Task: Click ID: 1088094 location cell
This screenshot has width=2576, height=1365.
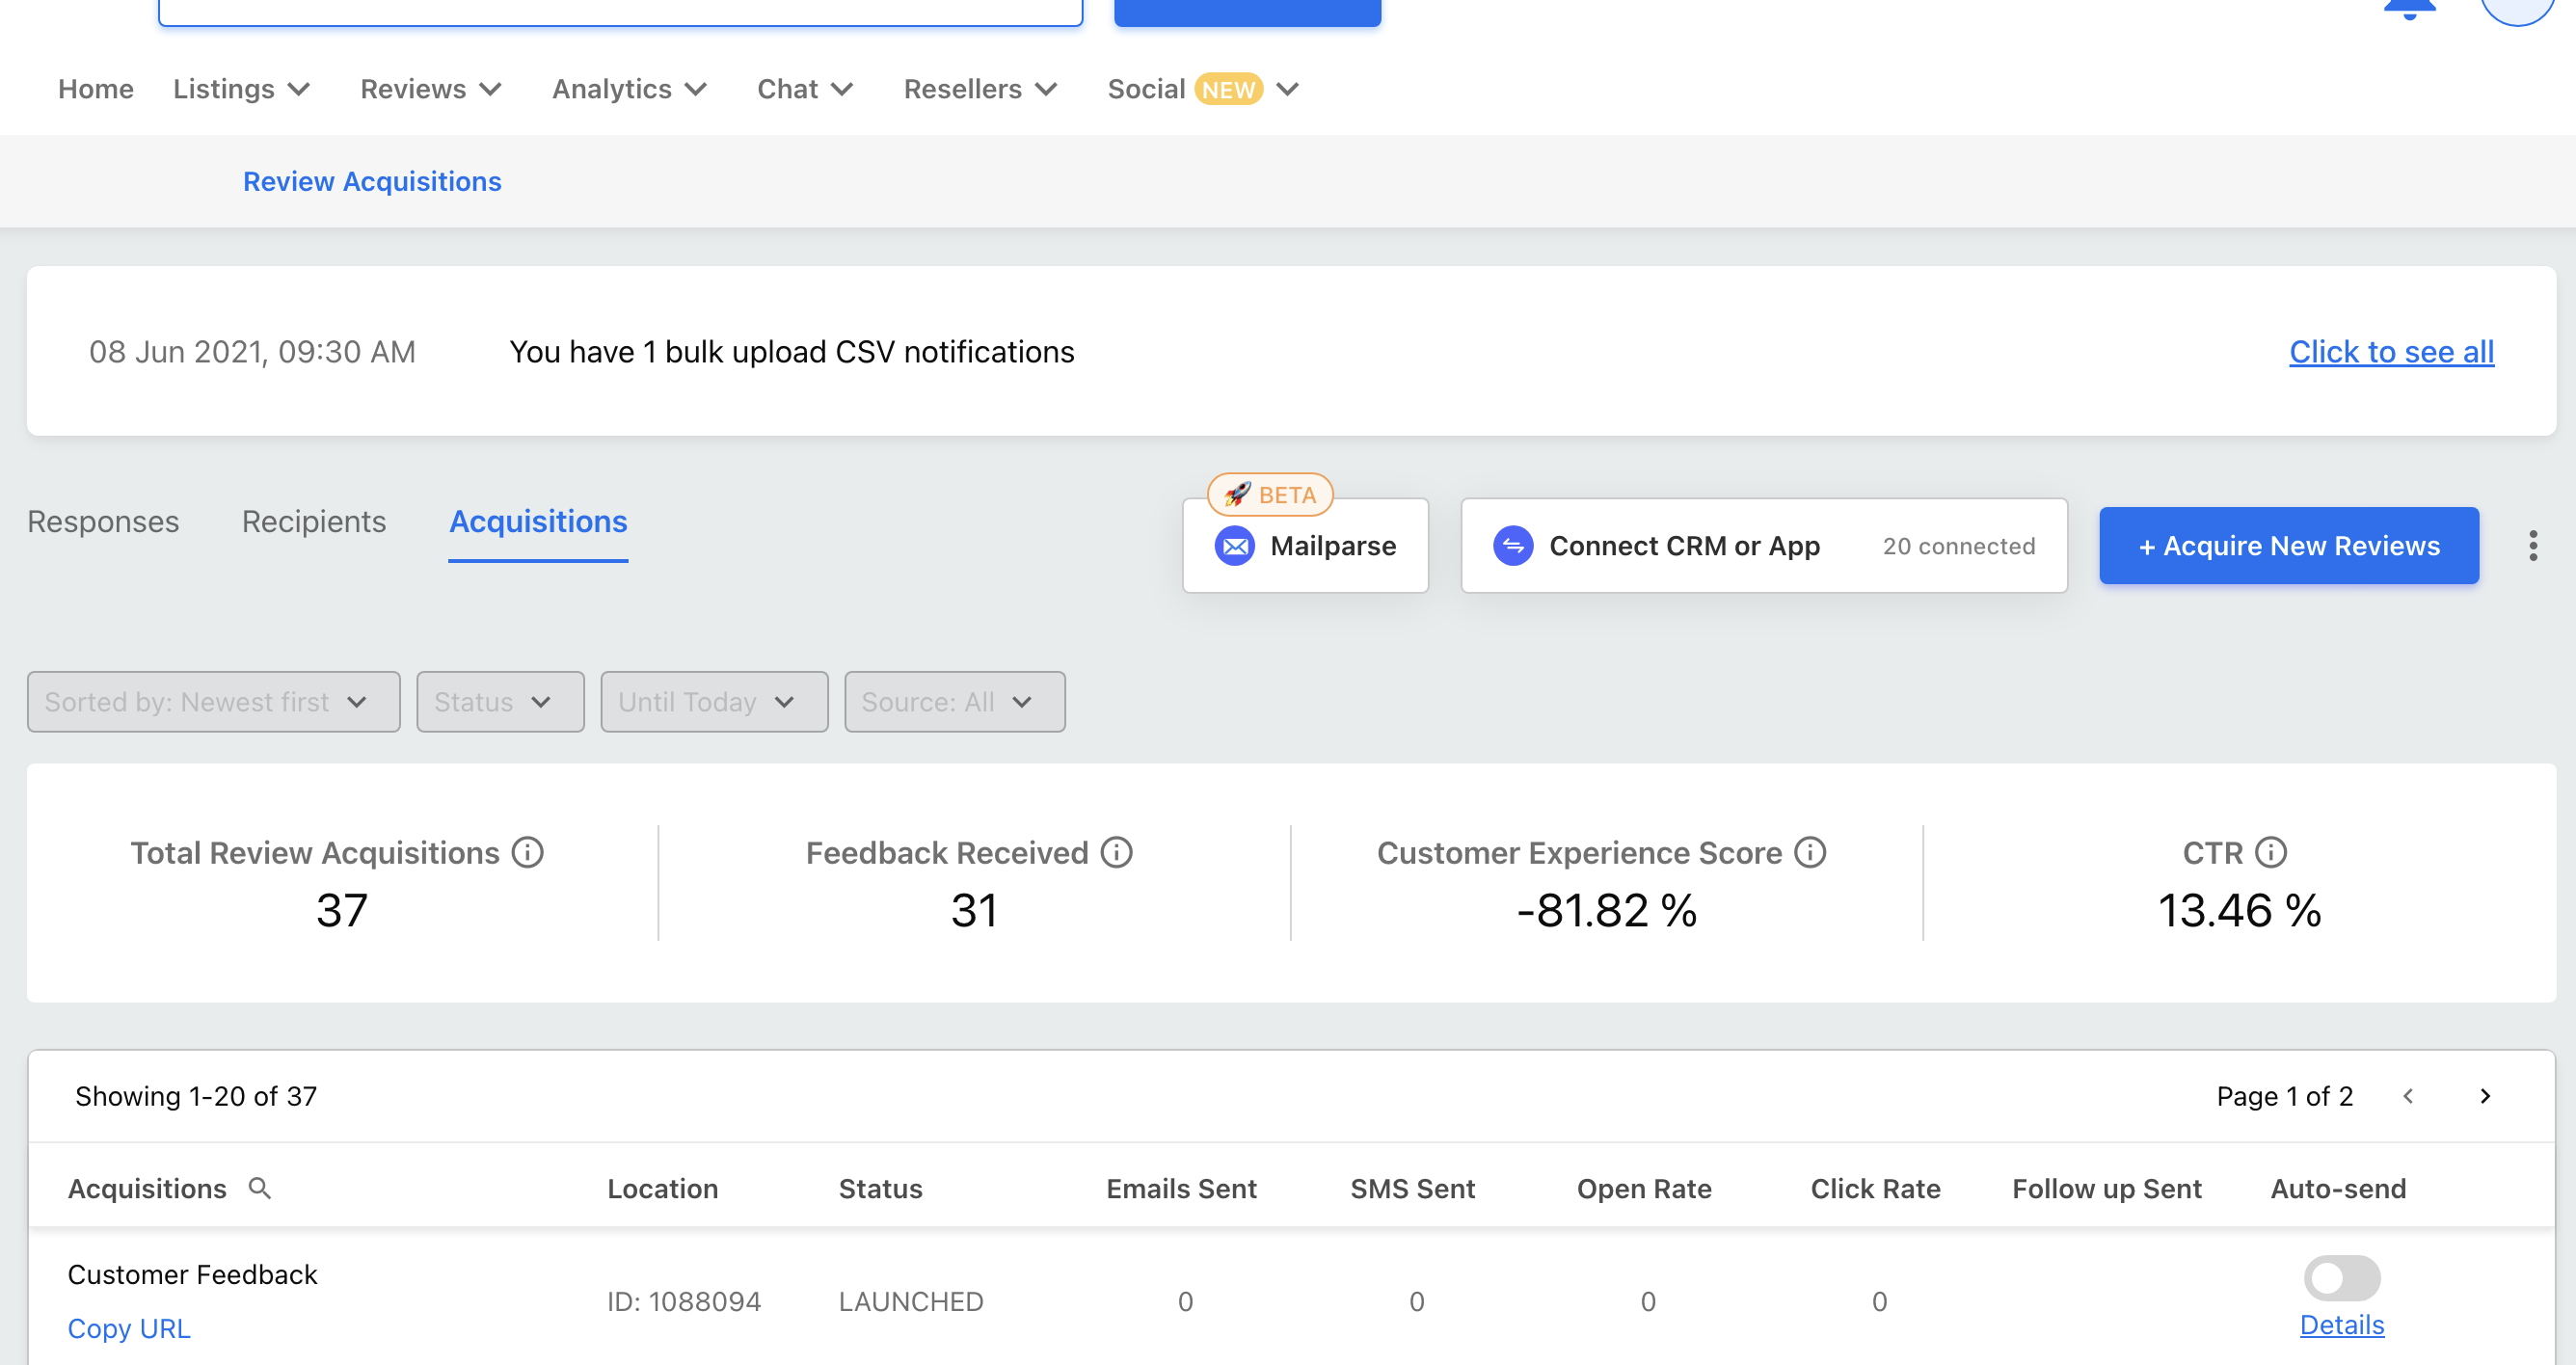Action: 684,1301
